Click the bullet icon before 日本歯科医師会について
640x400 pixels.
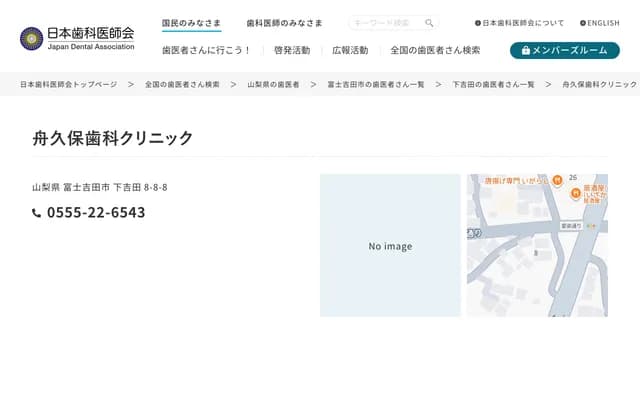click(x=478, y=23)
